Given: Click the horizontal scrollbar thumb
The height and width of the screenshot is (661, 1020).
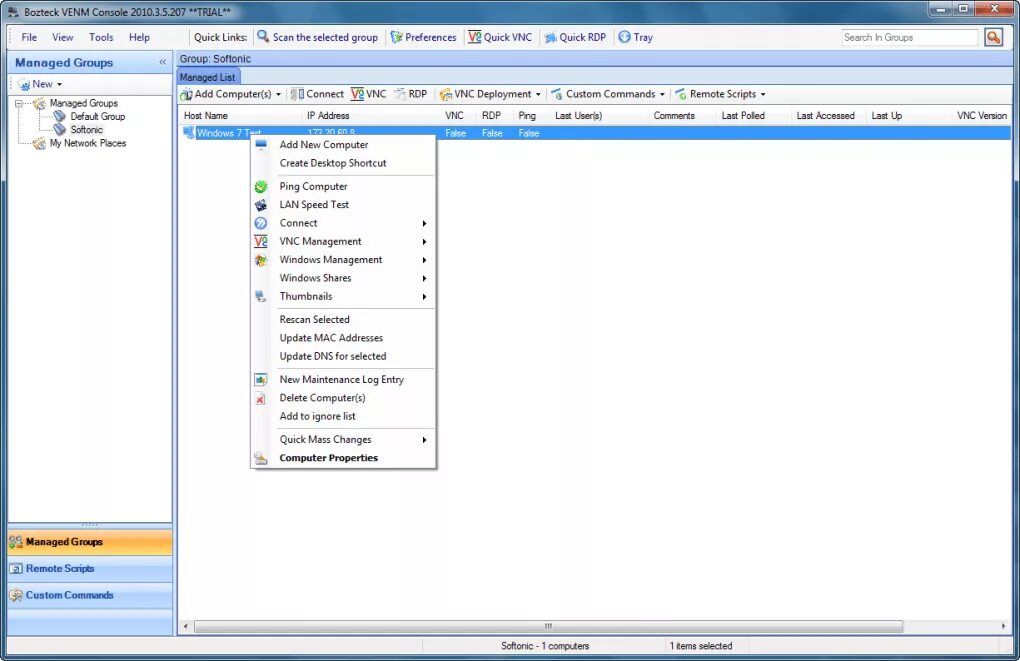Looking at the screenshot, I should (x=548, y=626).
